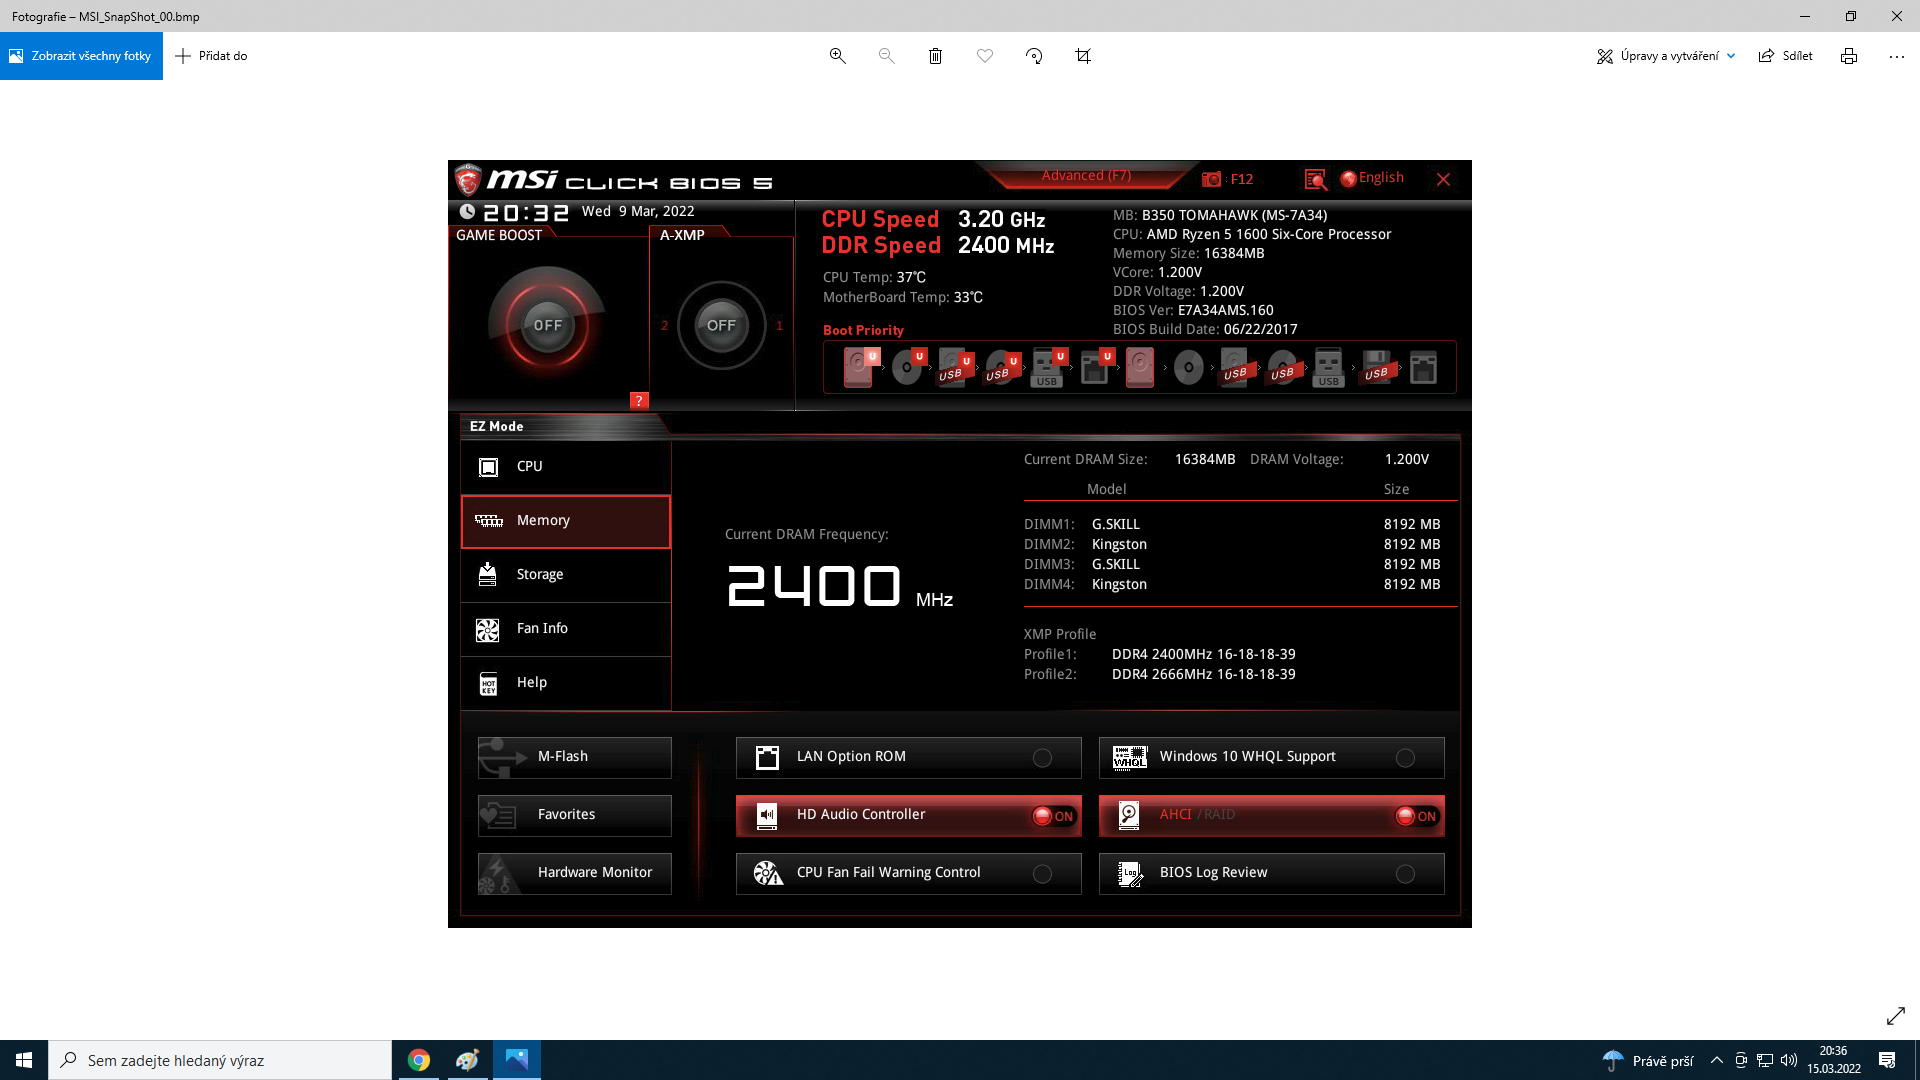Enable the LAN Option ROM toggle

click(1042, 758)
